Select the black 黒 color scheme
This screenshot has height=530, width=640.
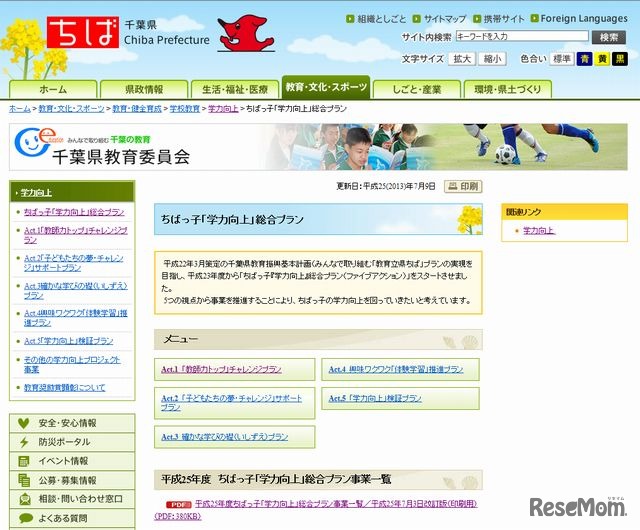pyautogui.click(x=620, y=59)
